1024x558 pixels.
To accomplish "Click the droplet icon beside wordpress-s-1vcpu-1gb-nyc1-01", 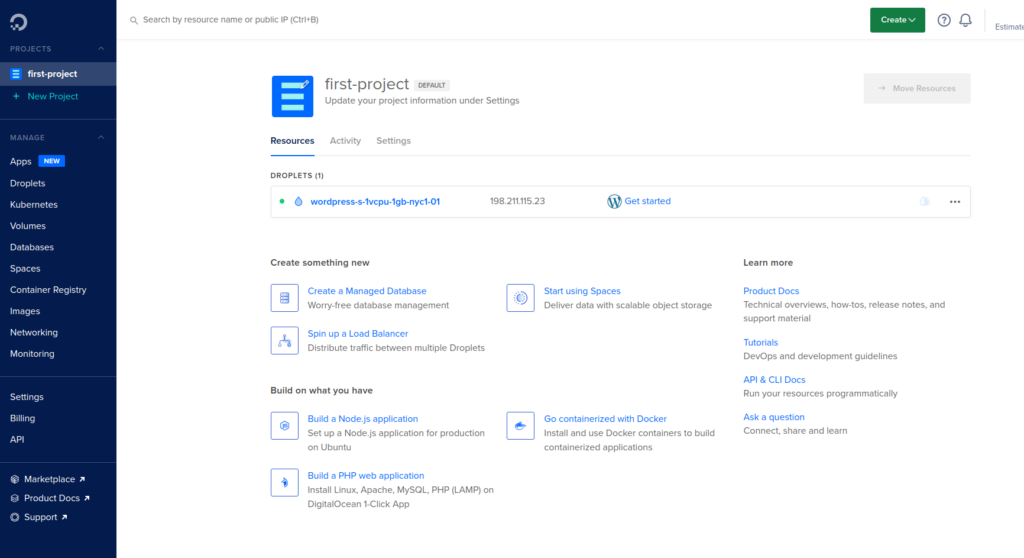I will coord(298,201).
